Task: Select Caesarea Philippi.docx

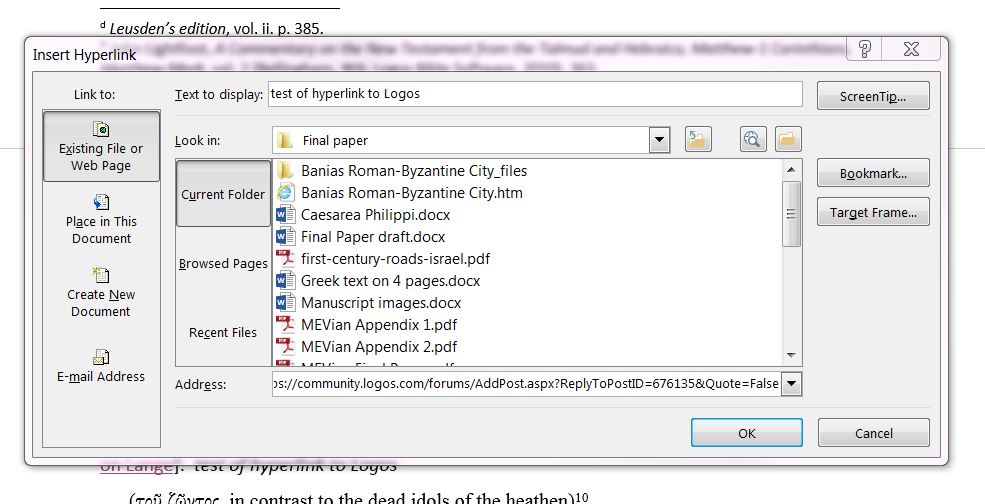Action: pos(376,214)
